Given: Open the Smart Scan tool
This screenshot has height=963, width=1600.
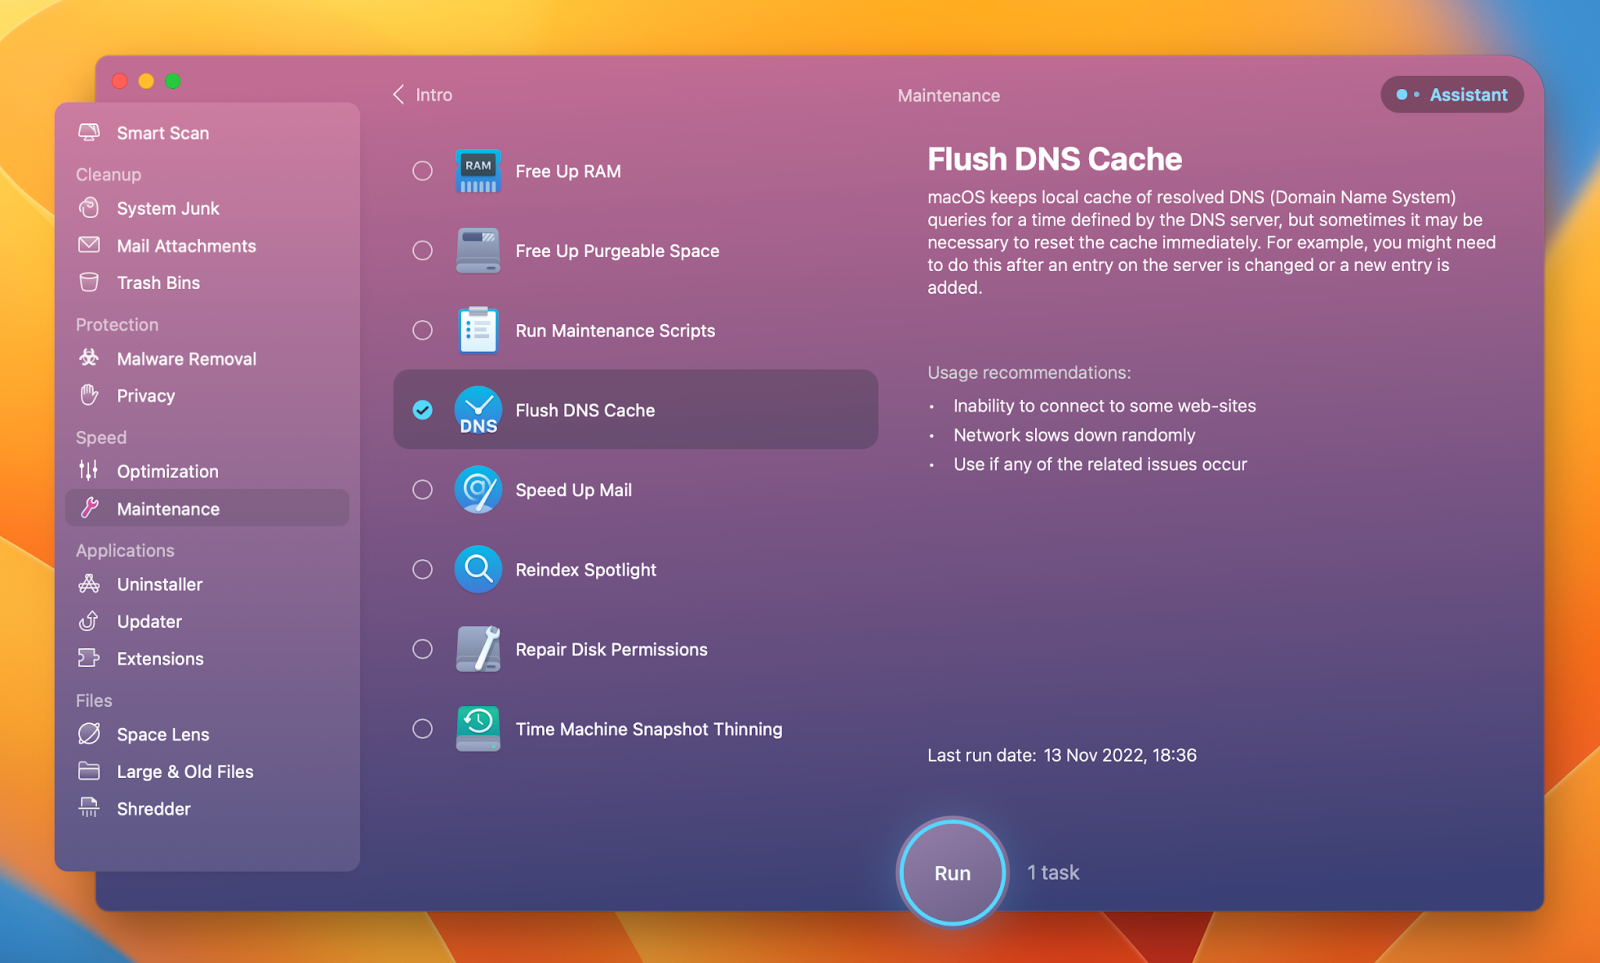Looking at the screenshot, I should (162, 132).
